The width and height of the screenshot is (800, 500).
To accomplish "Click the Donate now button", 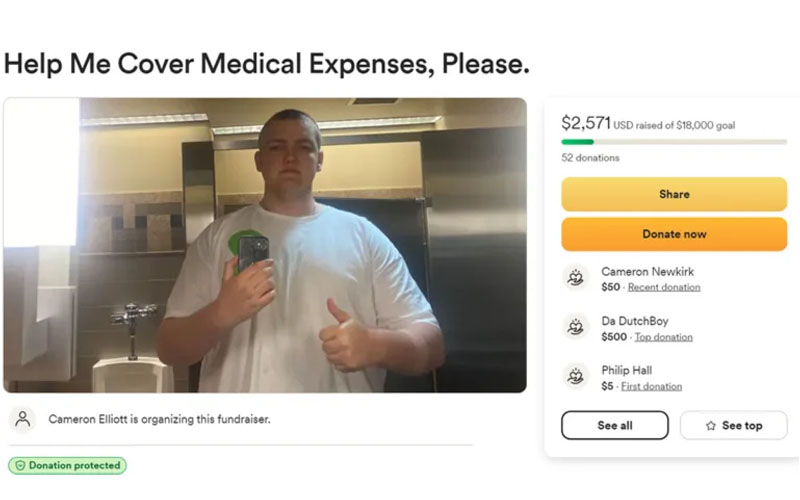I will pyautogui.click(x=674, y=234).
